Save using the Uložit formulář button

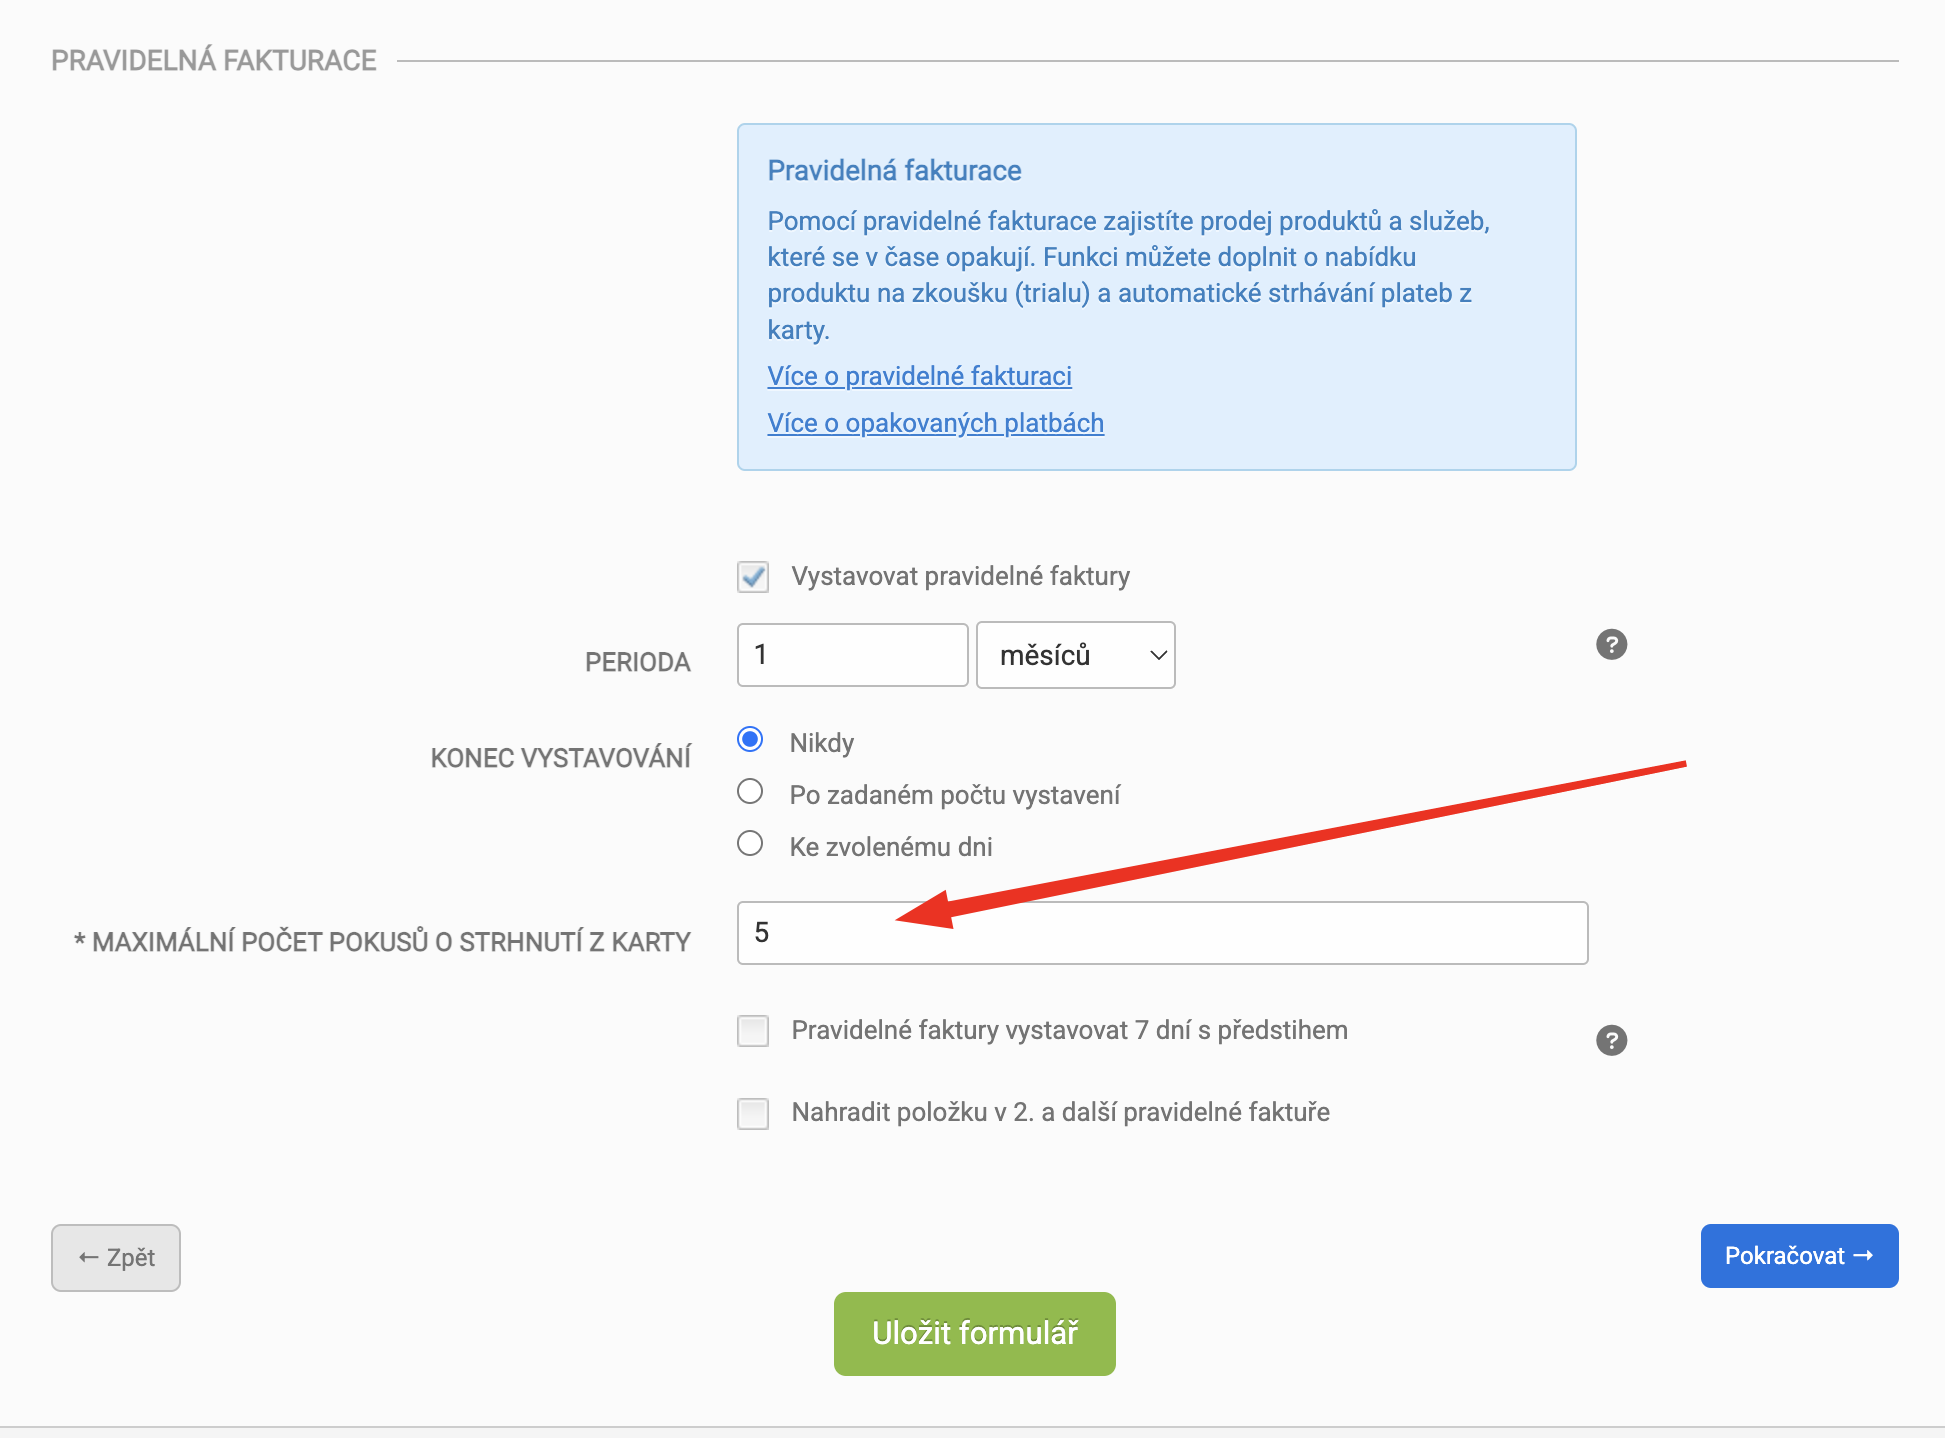point(974,1334)
